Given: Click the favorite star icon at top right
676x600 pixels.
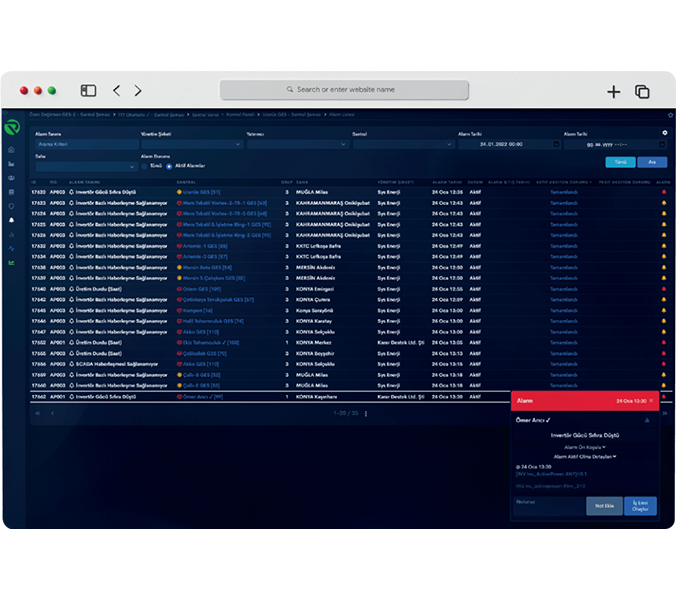Looking at the screenshot, I should tap(670, 115).
